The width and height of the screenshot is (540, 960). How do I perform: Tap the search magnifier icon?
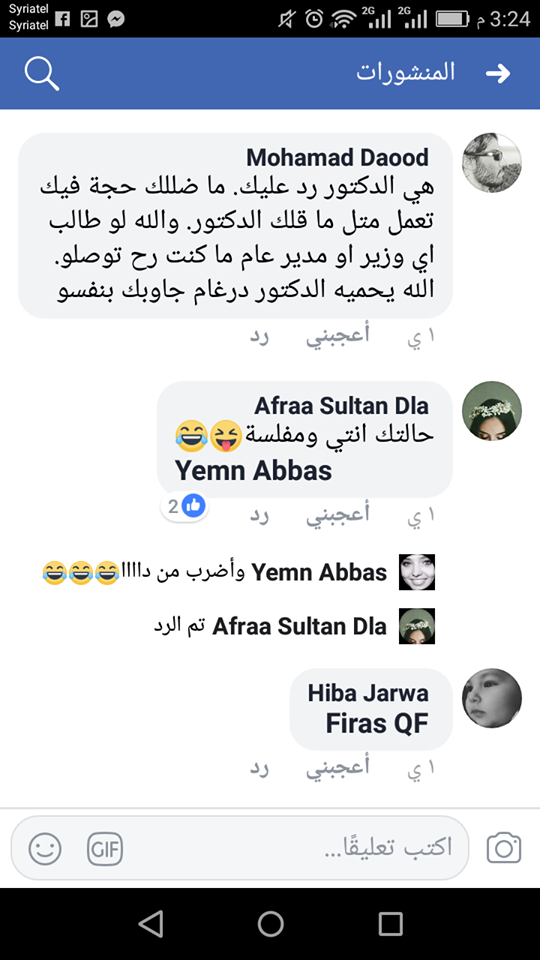point(42,74)
